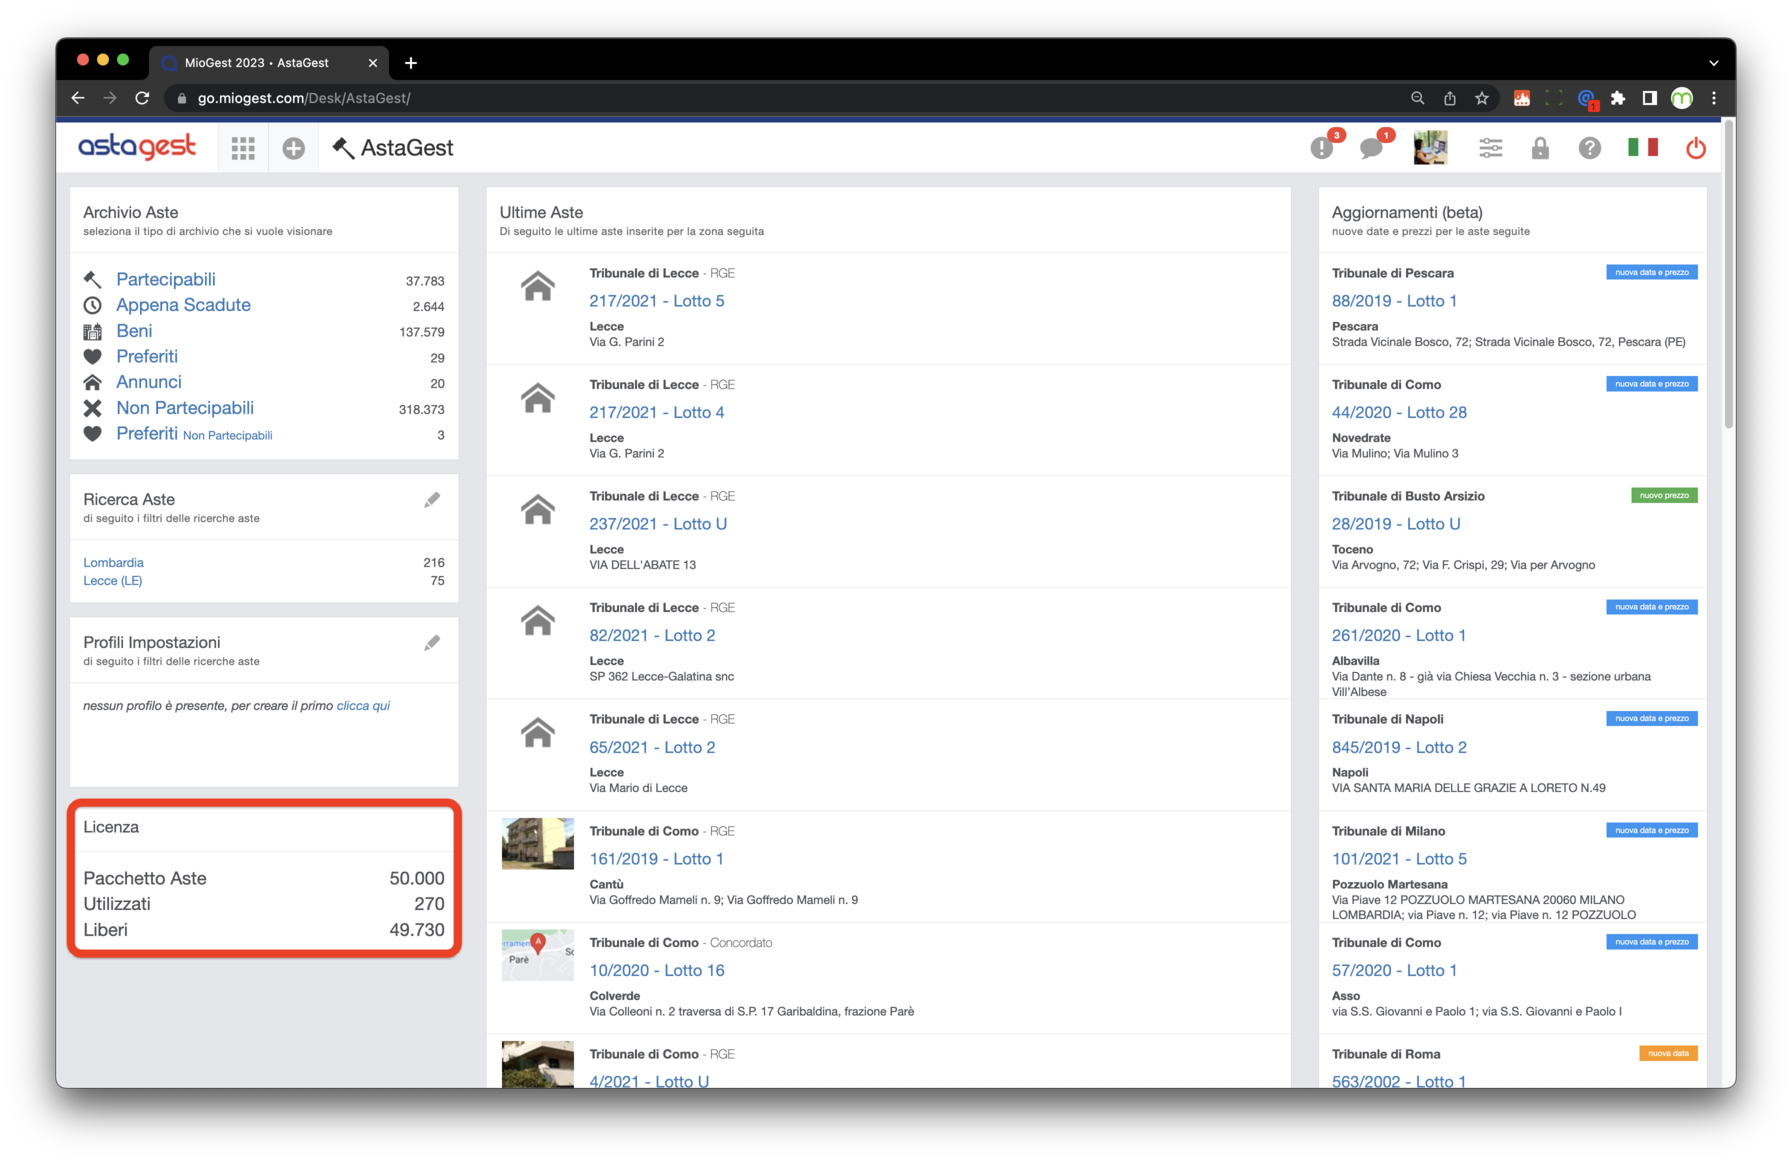
Task: Click the X icon beside Non Partecipabili
Action: pyautogui.click(x=92, y=408)
